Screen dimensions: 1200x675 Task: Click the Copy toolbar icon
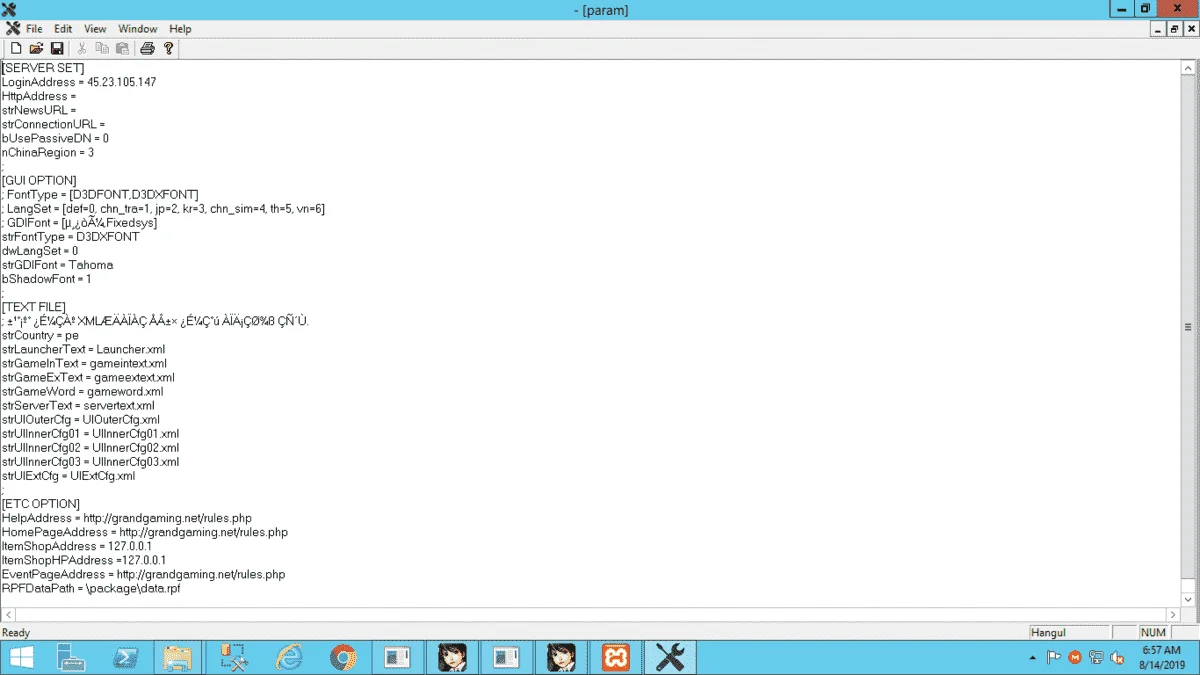102,48
